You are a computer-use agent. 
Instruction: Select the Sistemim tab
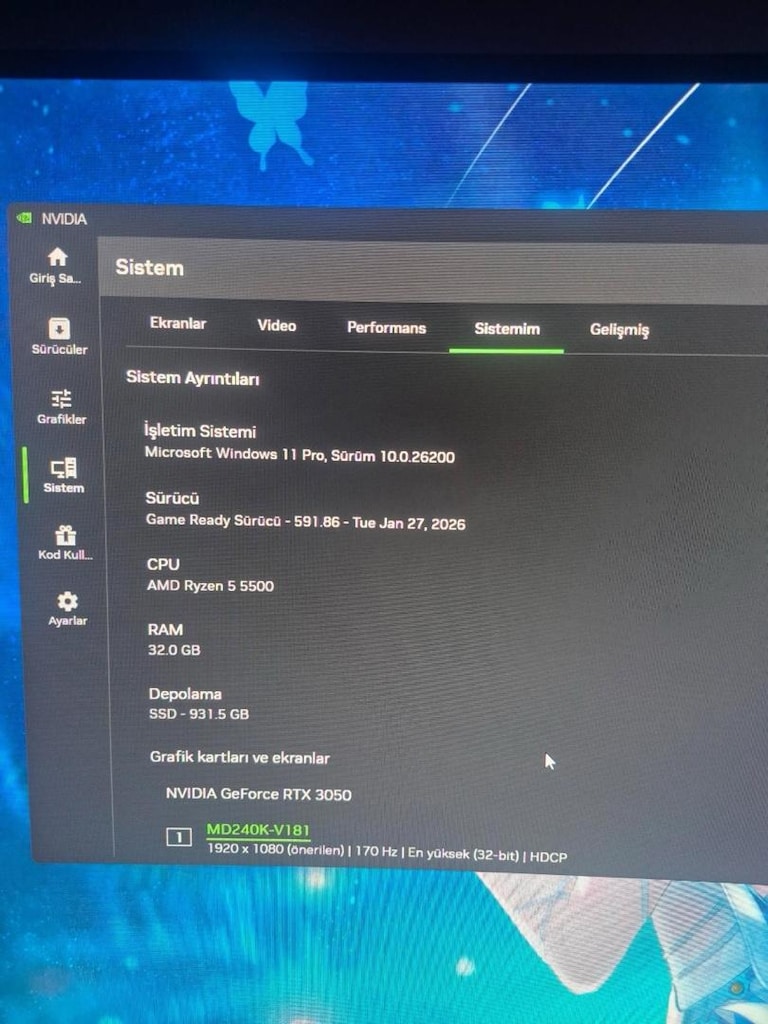coord(507,329)
